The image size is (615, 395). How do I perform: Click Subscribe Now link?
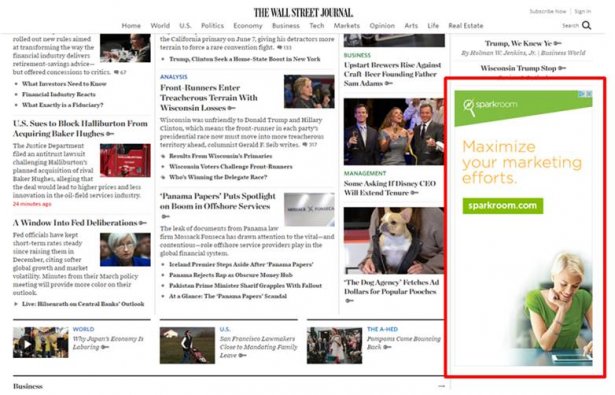coord(548,11)
